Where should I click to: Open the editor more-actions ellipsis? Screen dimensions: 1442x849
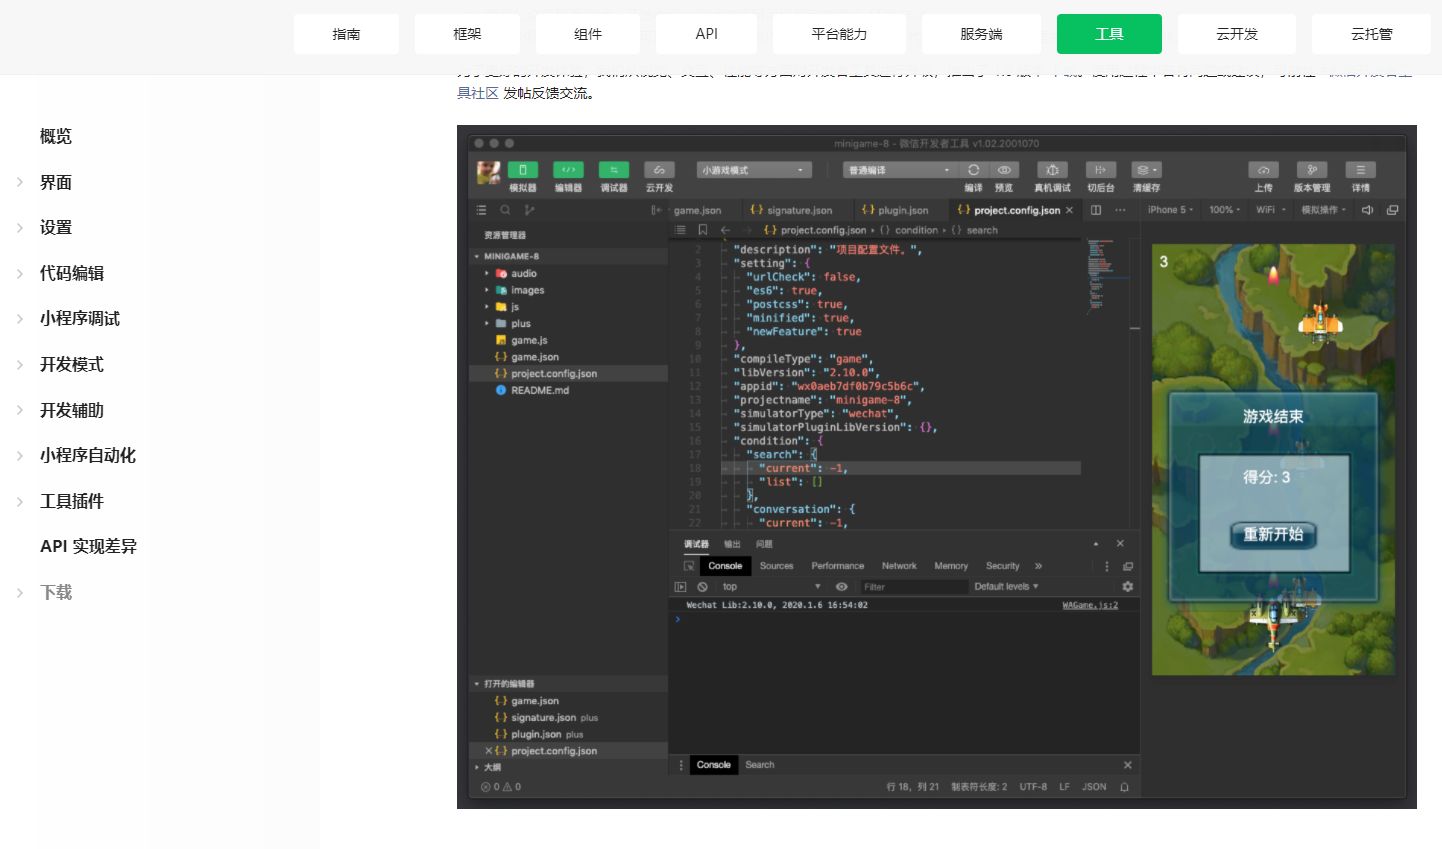coord(1120,210)
